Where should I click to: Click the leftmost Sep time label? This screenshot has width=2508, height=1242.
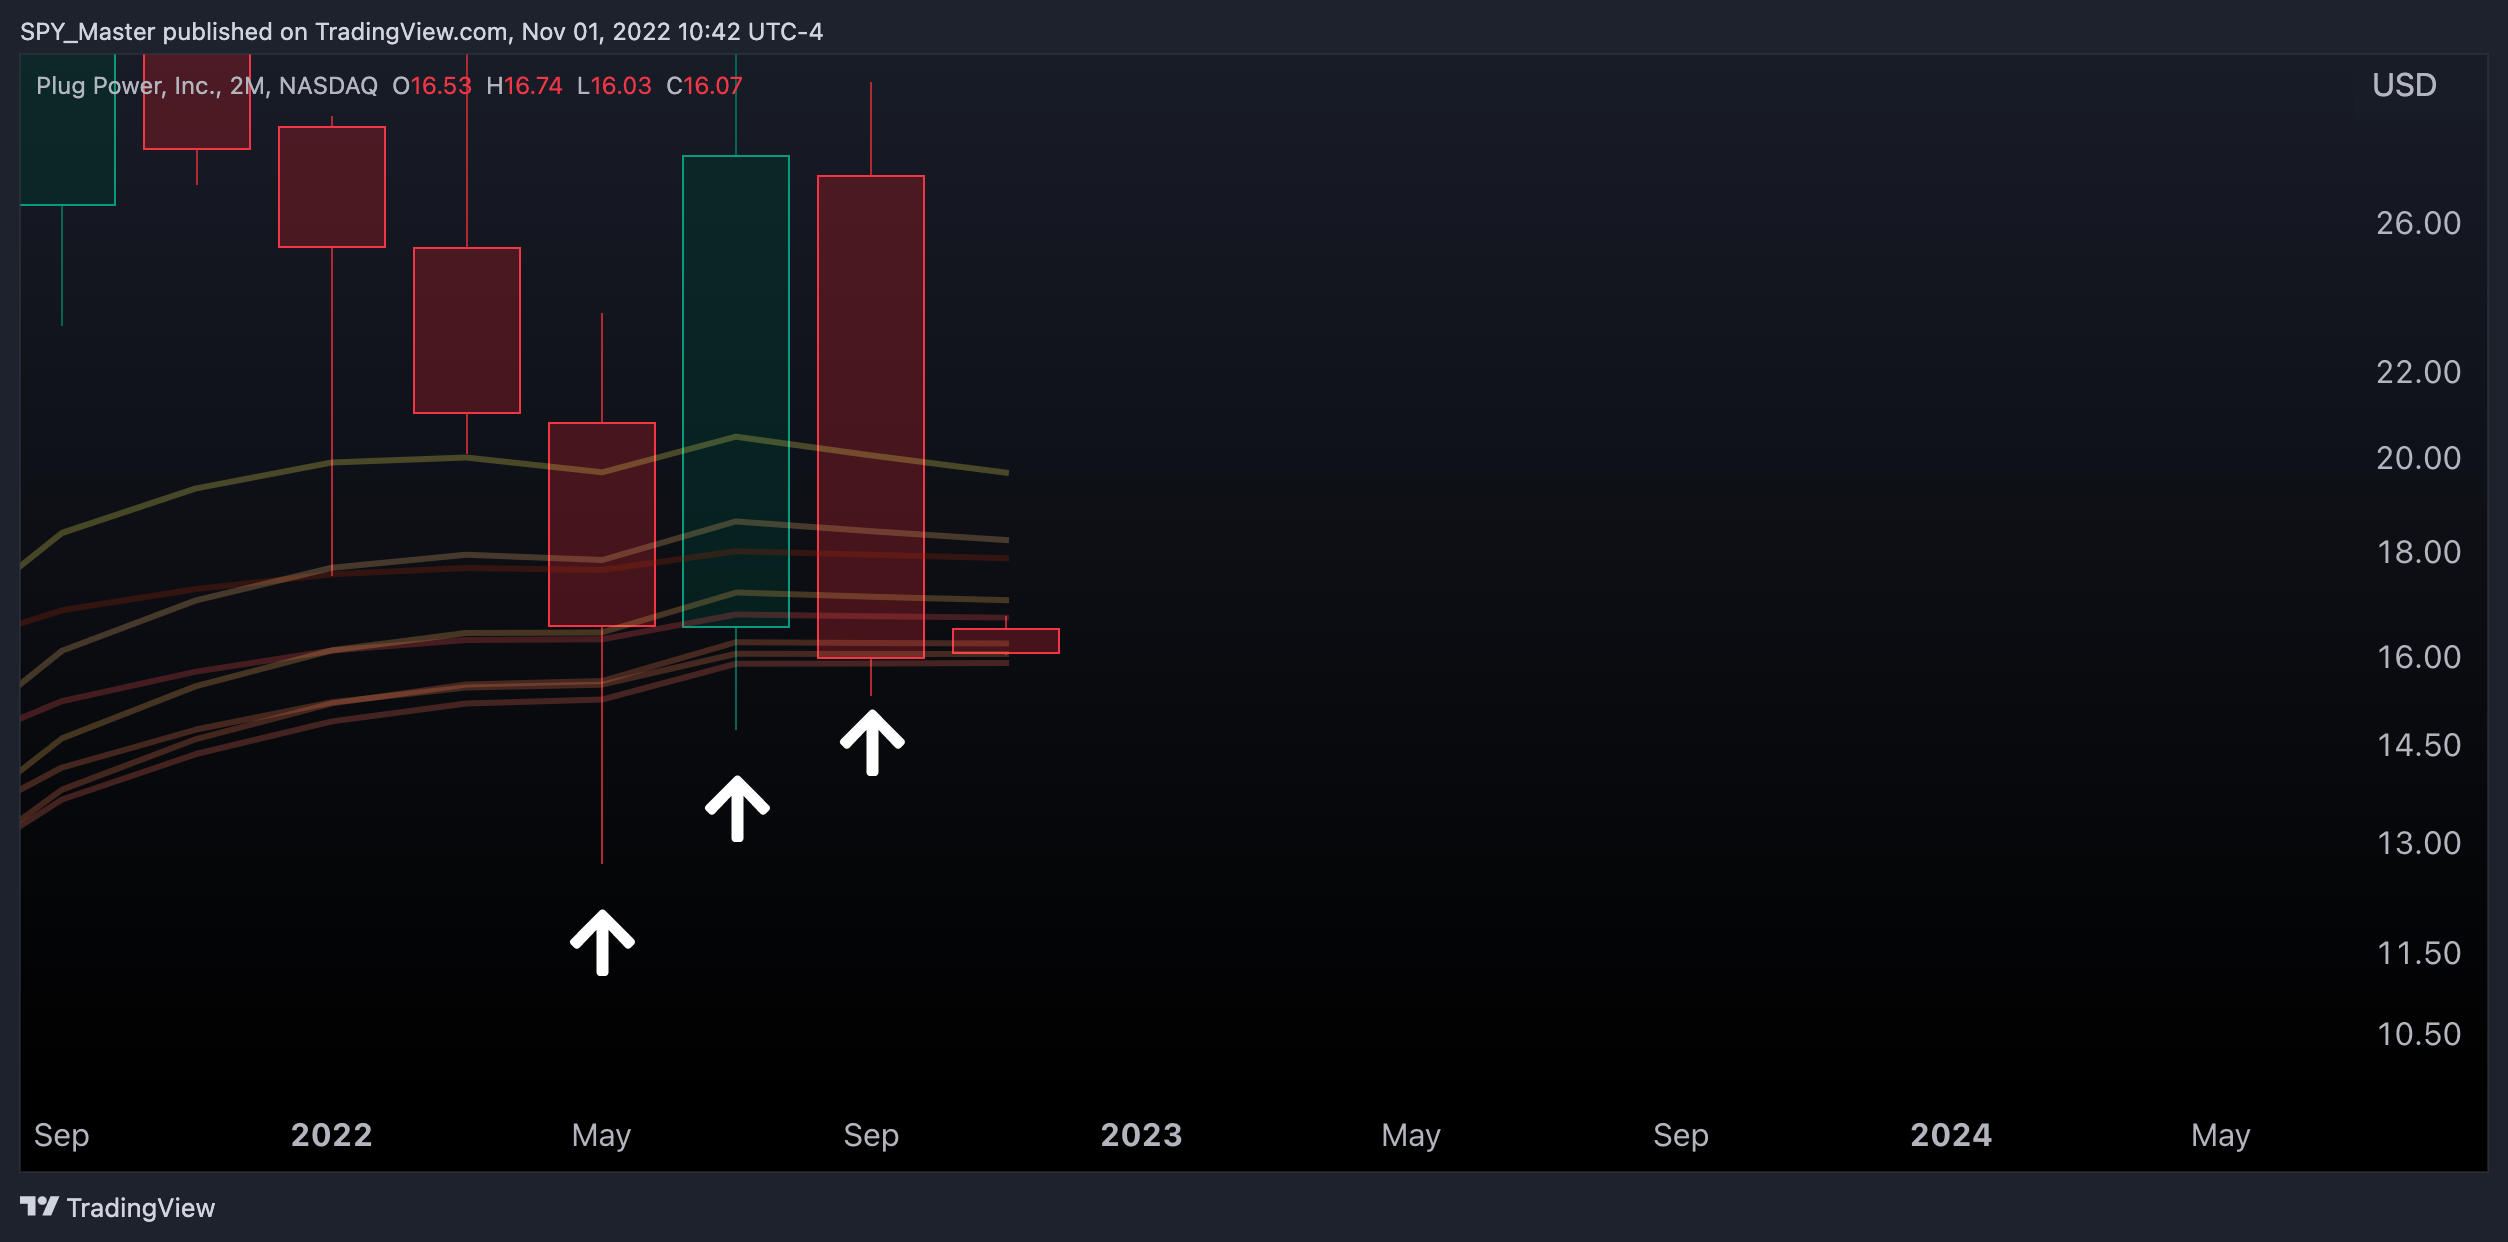[62, 1136]
